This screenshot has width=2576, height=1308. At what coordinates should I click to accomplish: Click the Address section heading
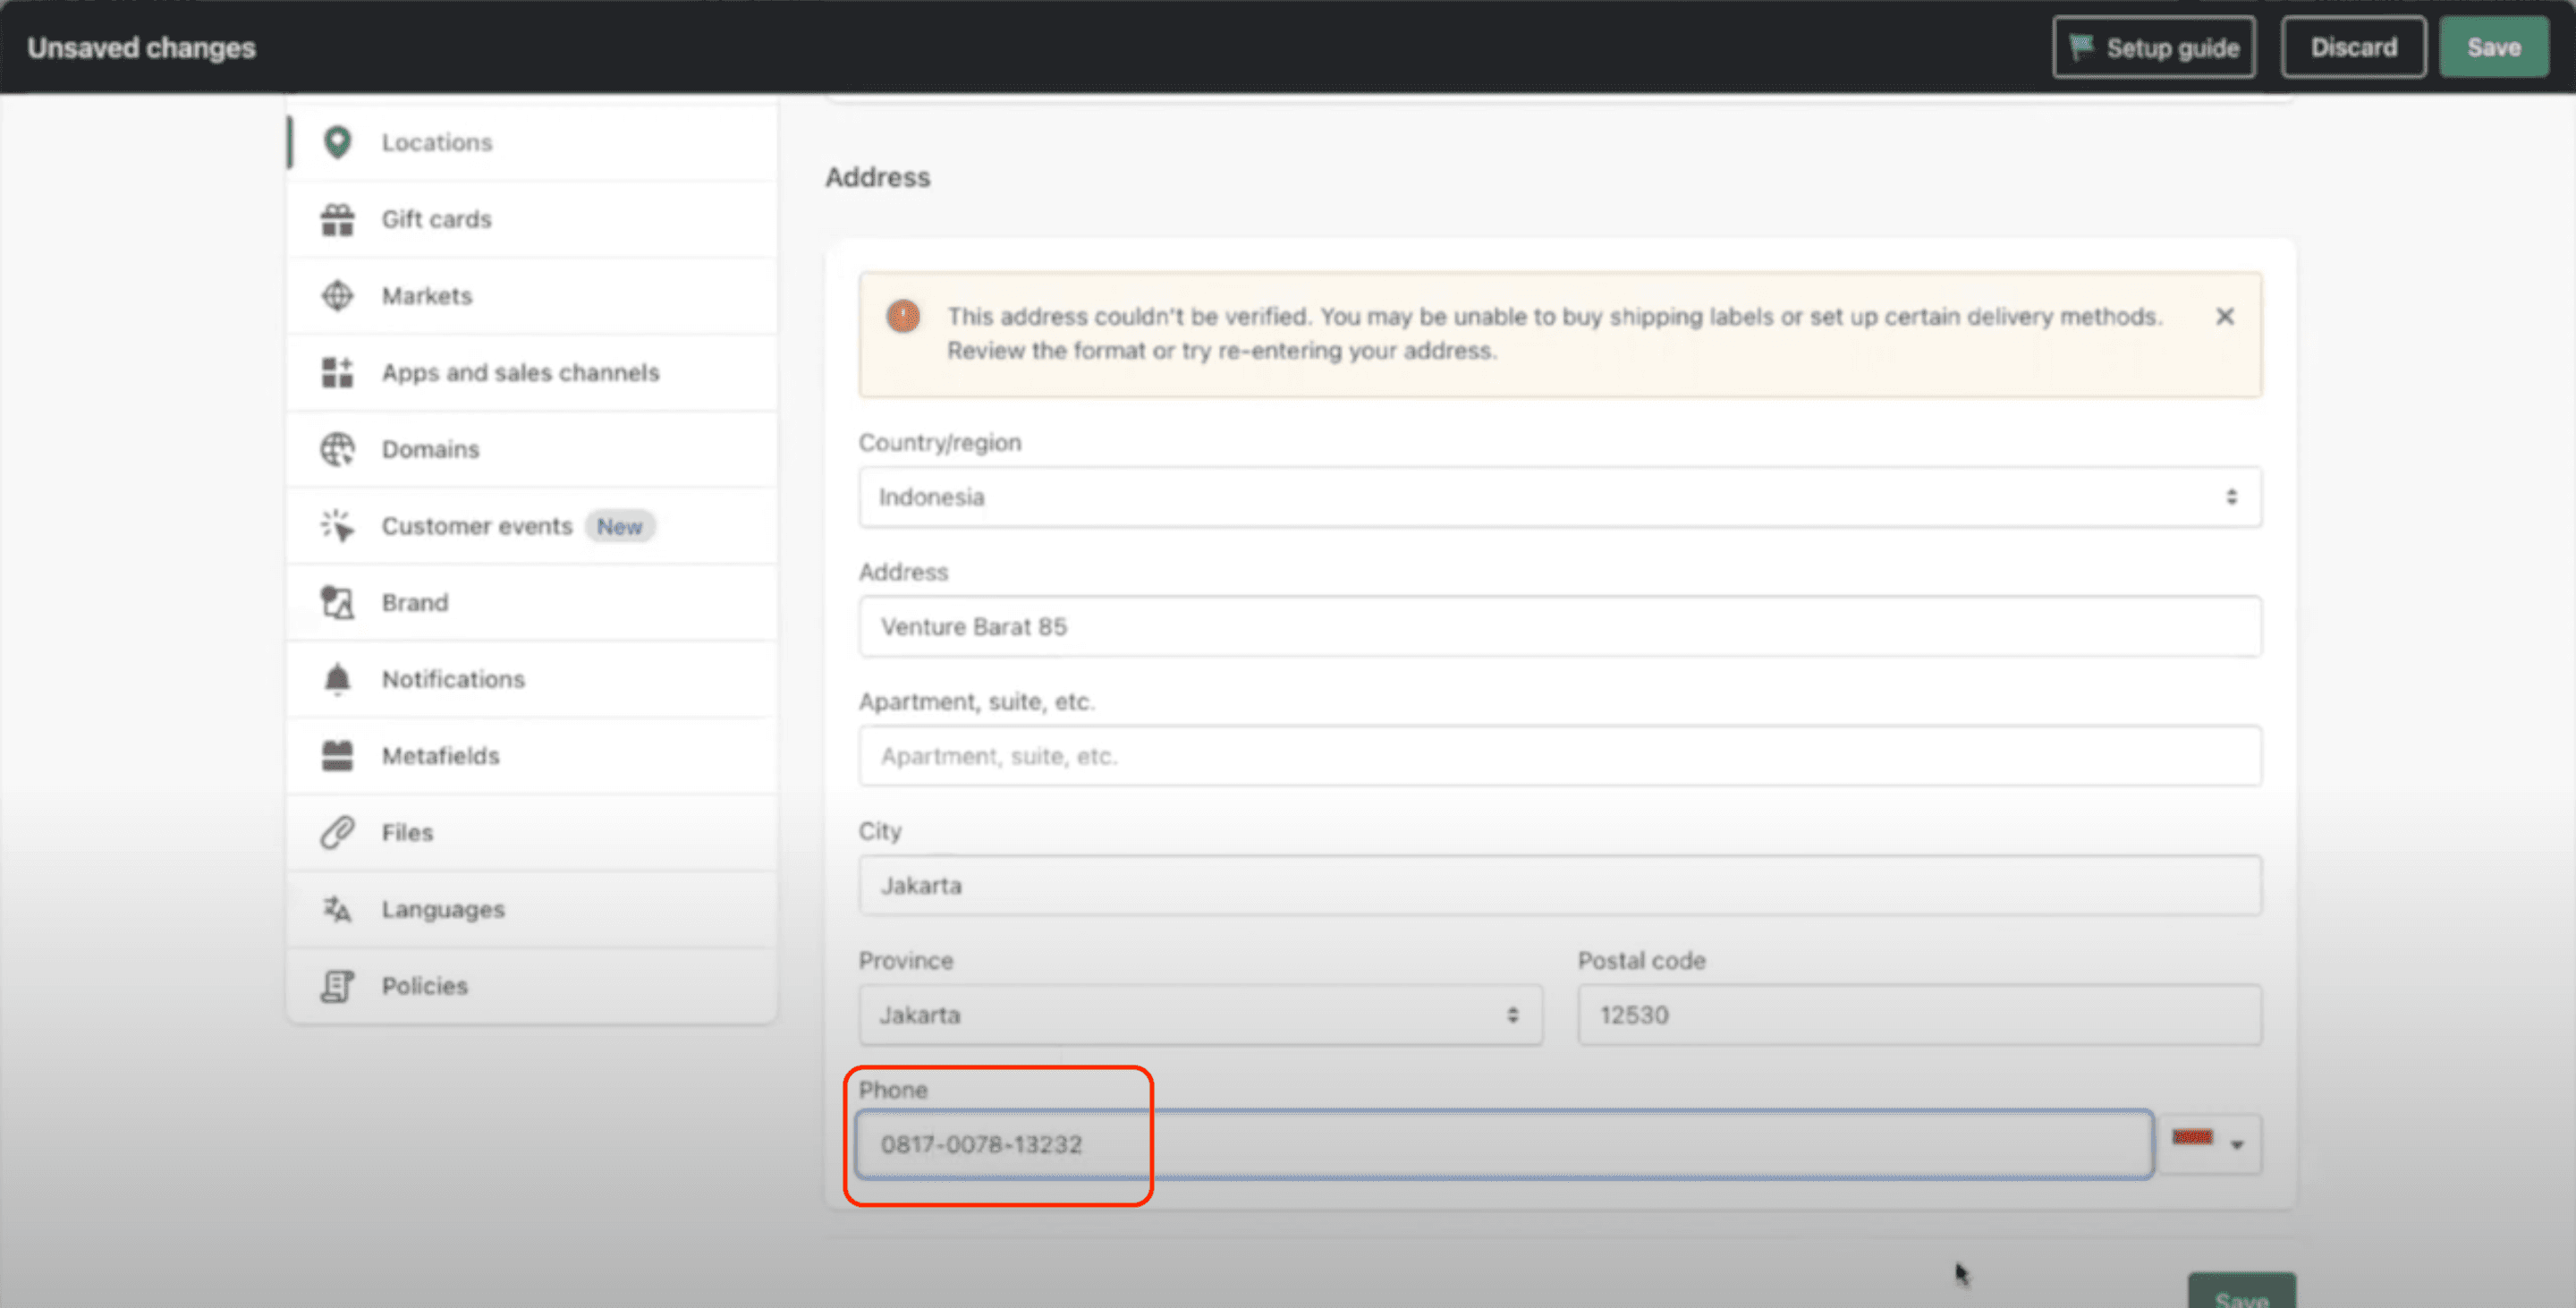coord(877,177)
